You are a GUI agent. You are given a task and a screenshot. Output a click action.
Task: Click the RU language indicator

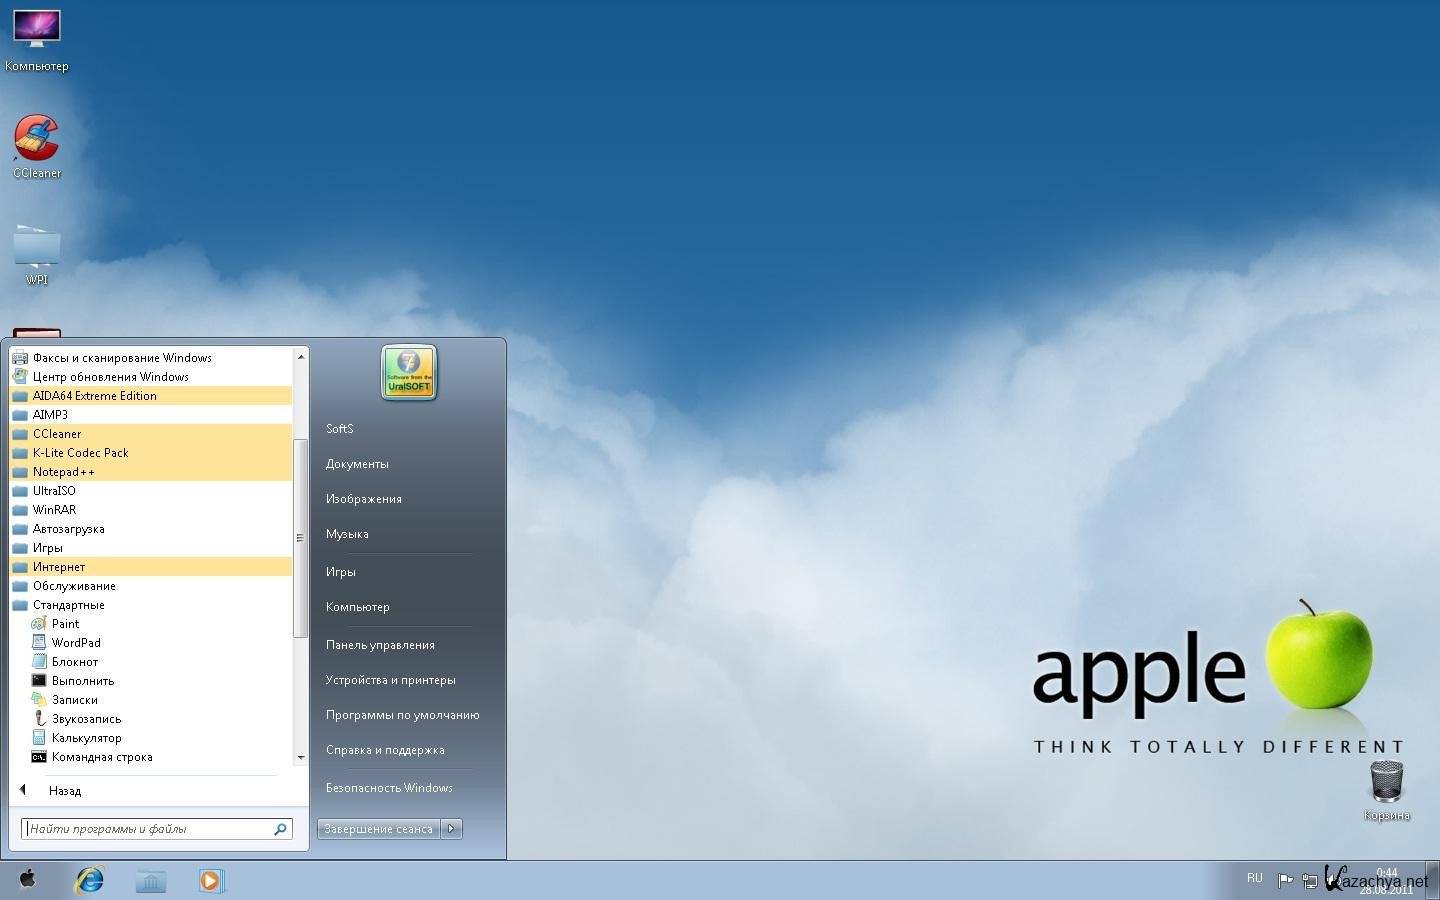pos(1254,878)
